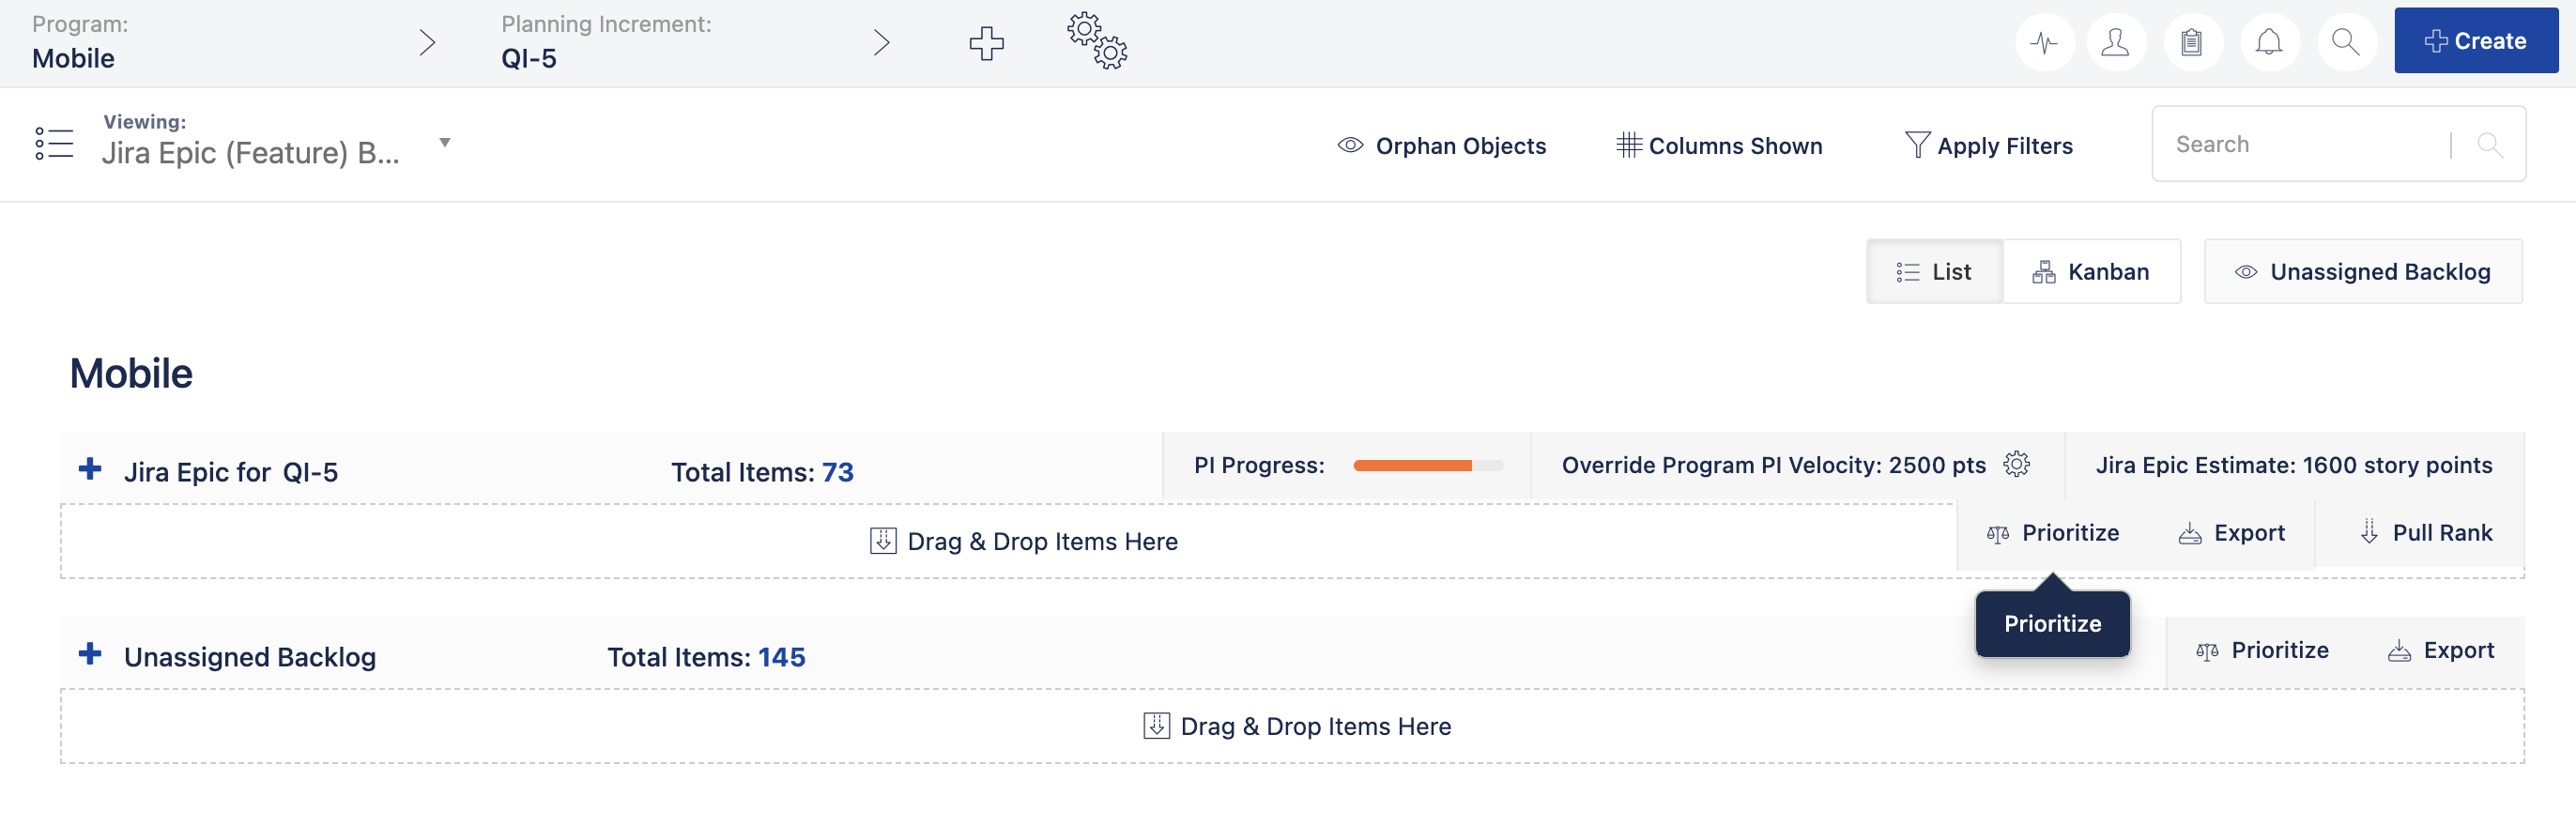Open the settings gears icon in the header
Image resolution: width=2576 pixels, height=826 pixels.
point(1096,43)
